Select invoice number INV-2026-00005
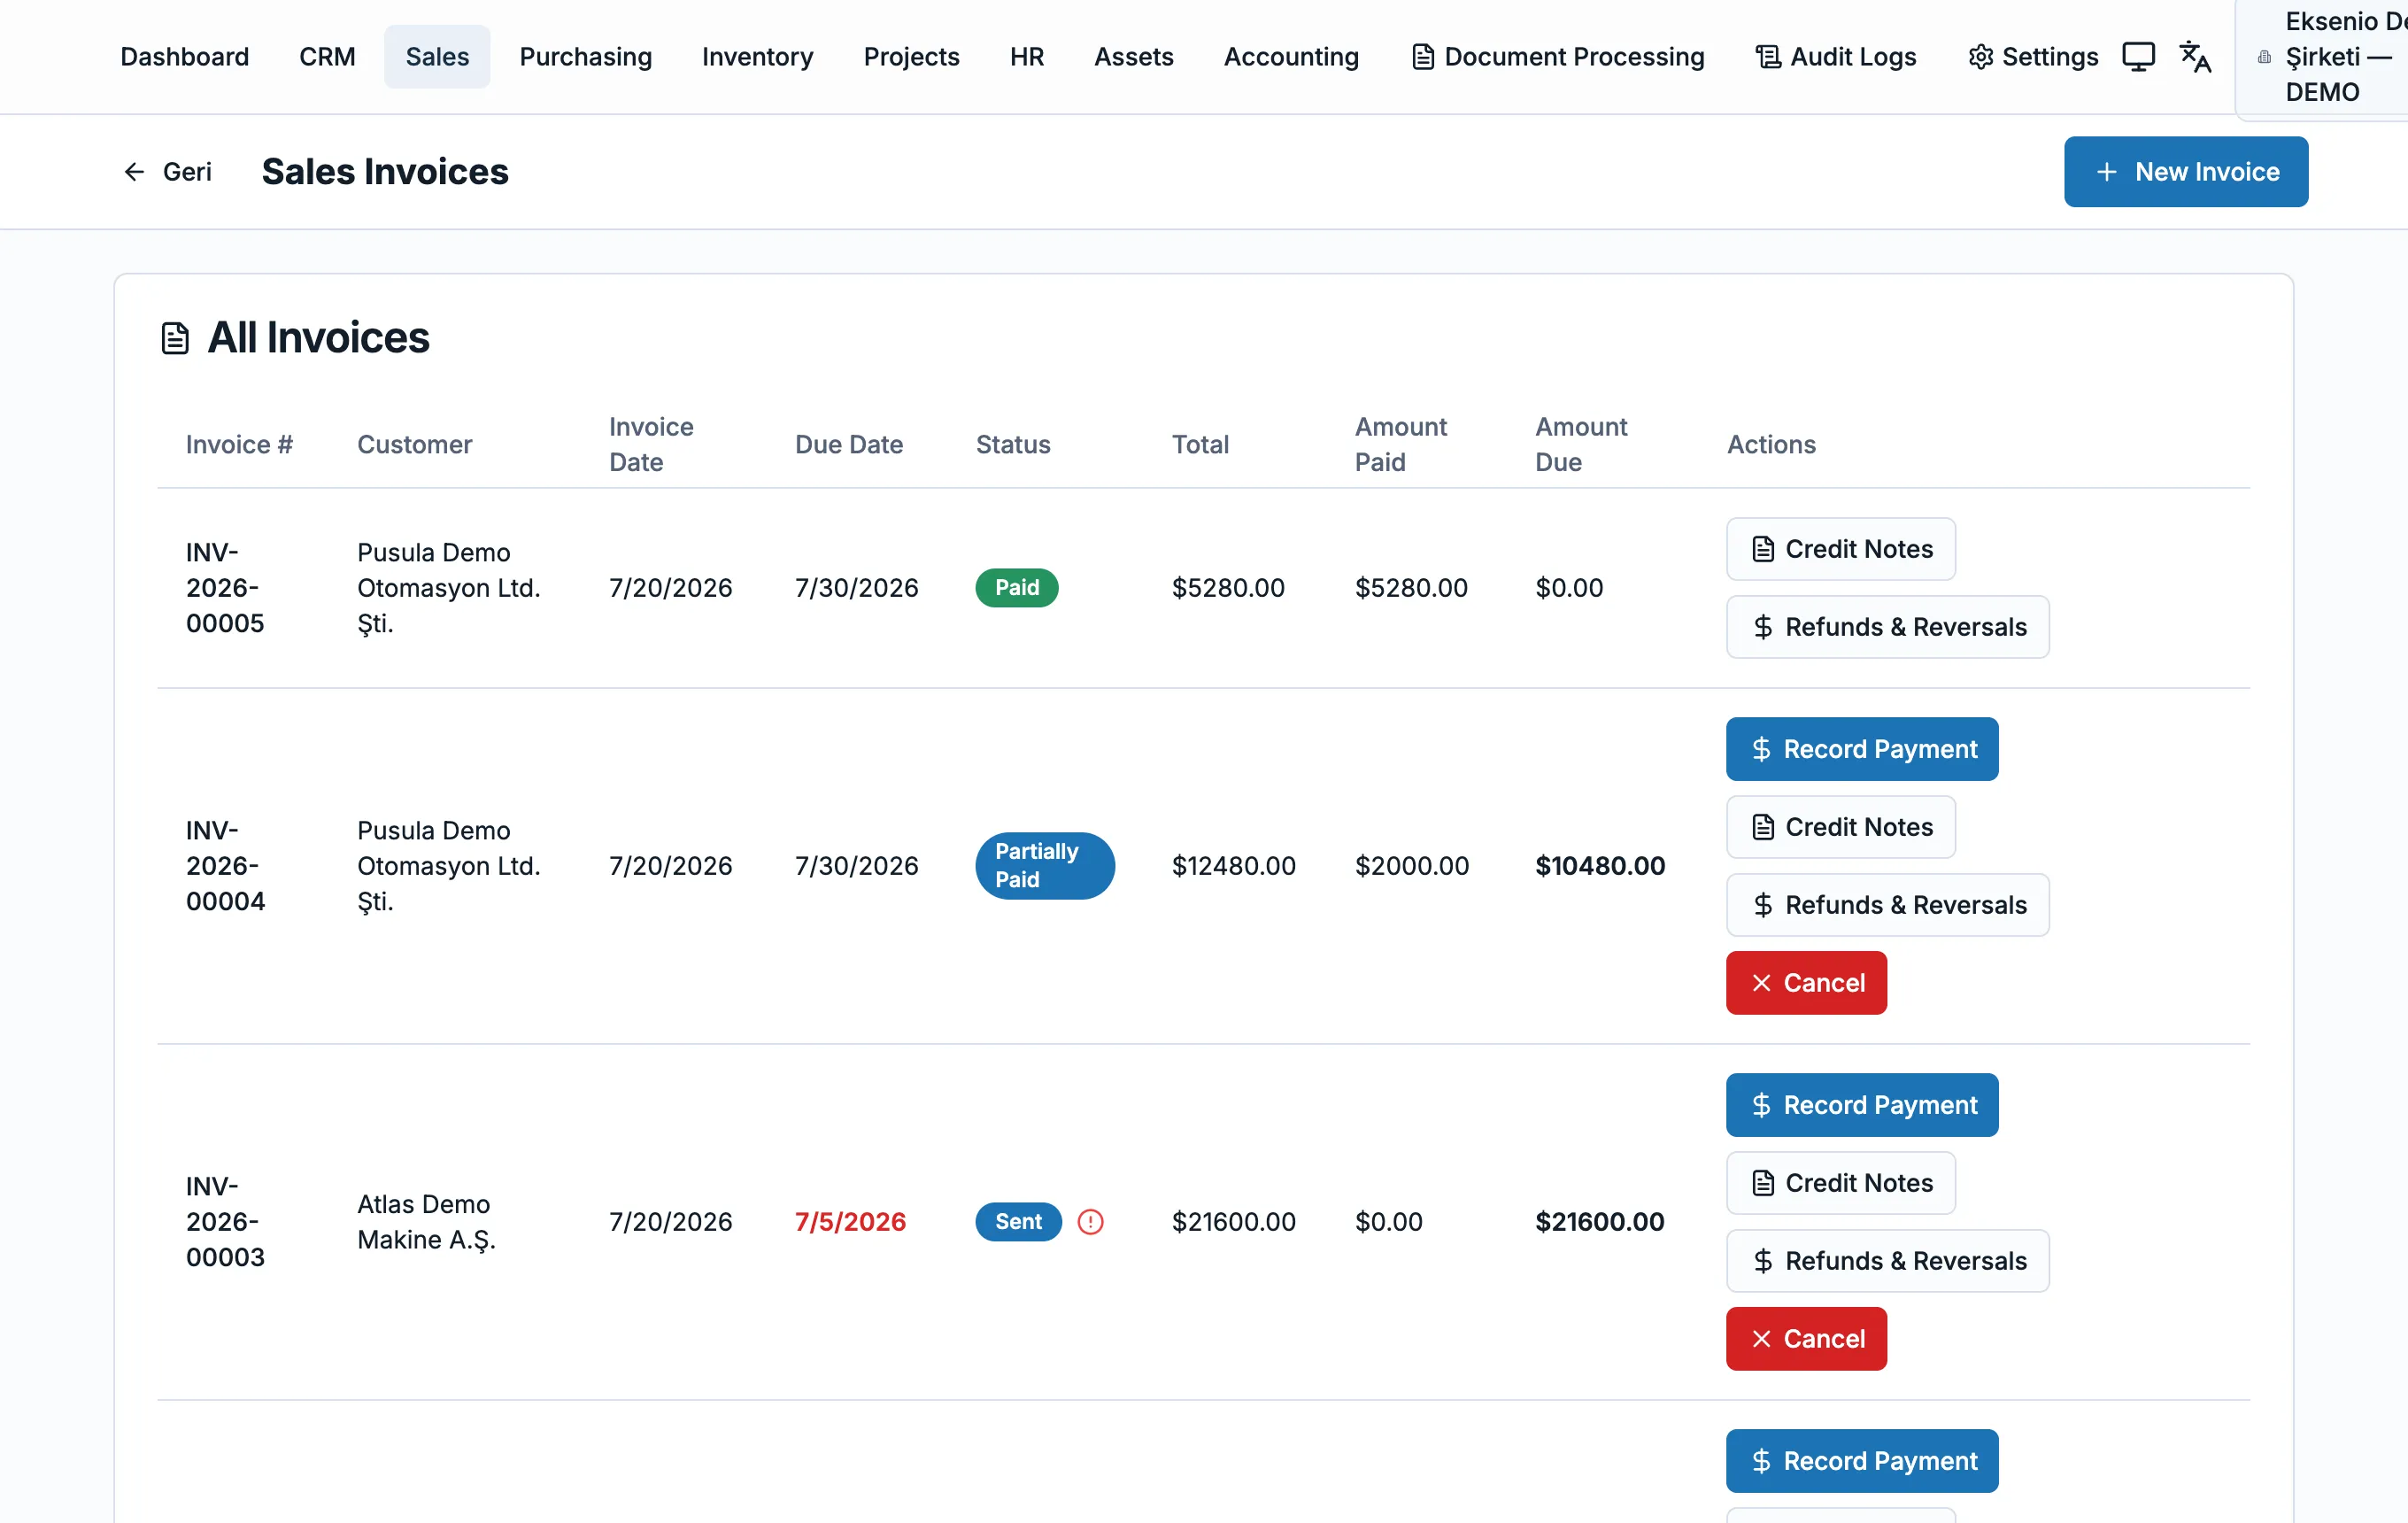2408x1523 pixels. (225, 588)
